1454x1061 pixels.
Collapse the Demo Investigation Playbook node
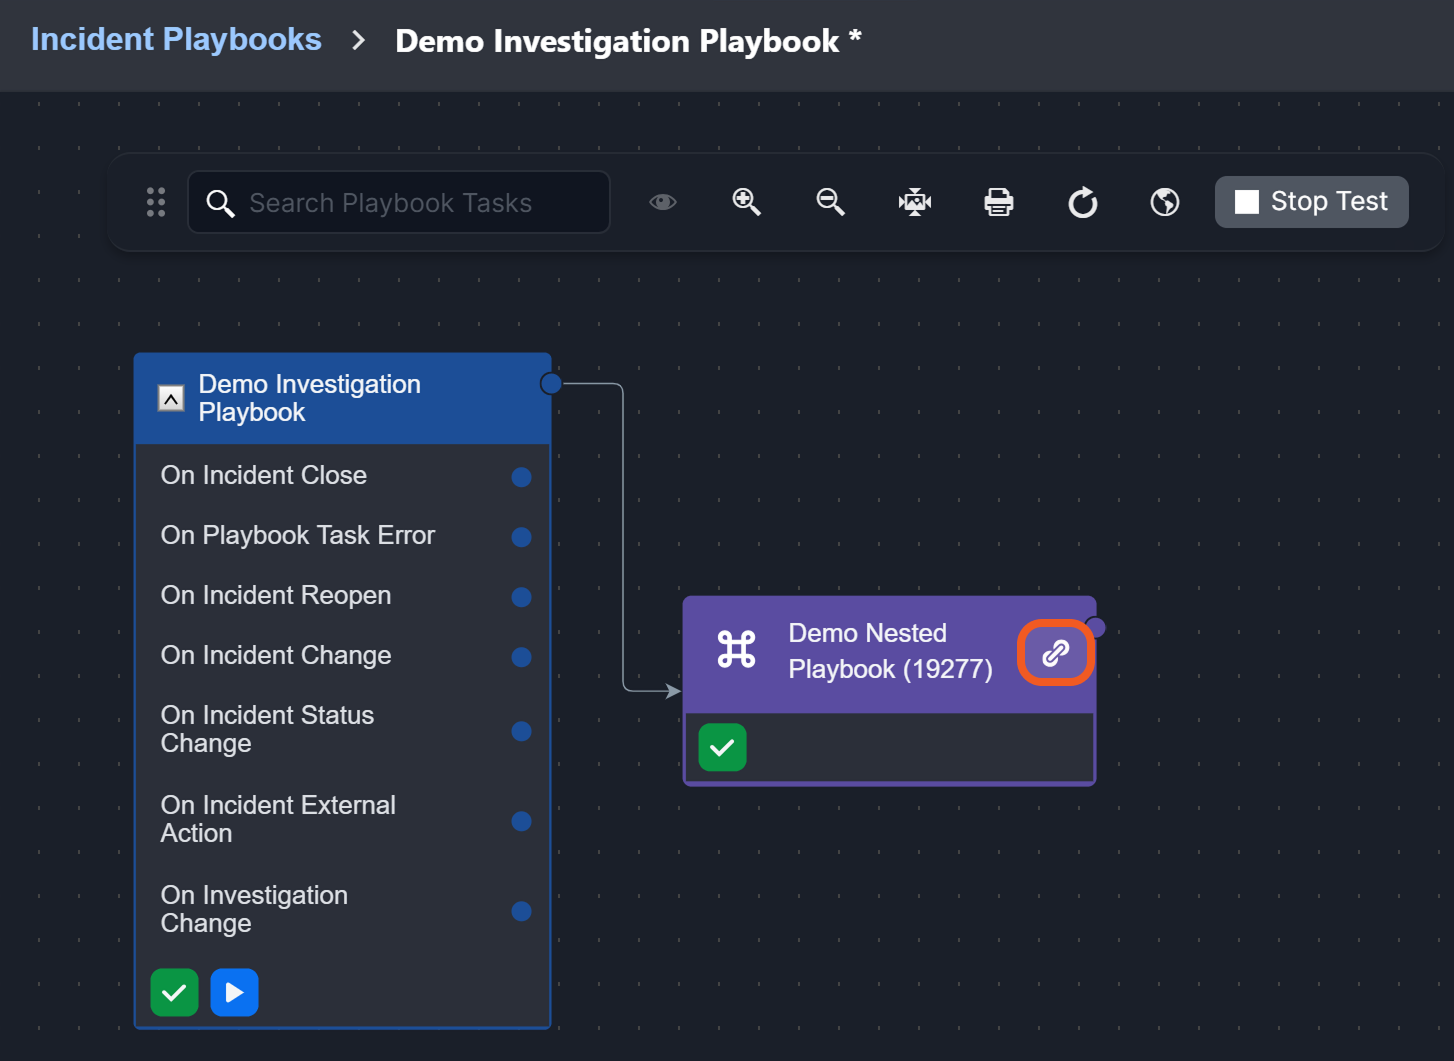pyautogui.click(x=171, y=398)
